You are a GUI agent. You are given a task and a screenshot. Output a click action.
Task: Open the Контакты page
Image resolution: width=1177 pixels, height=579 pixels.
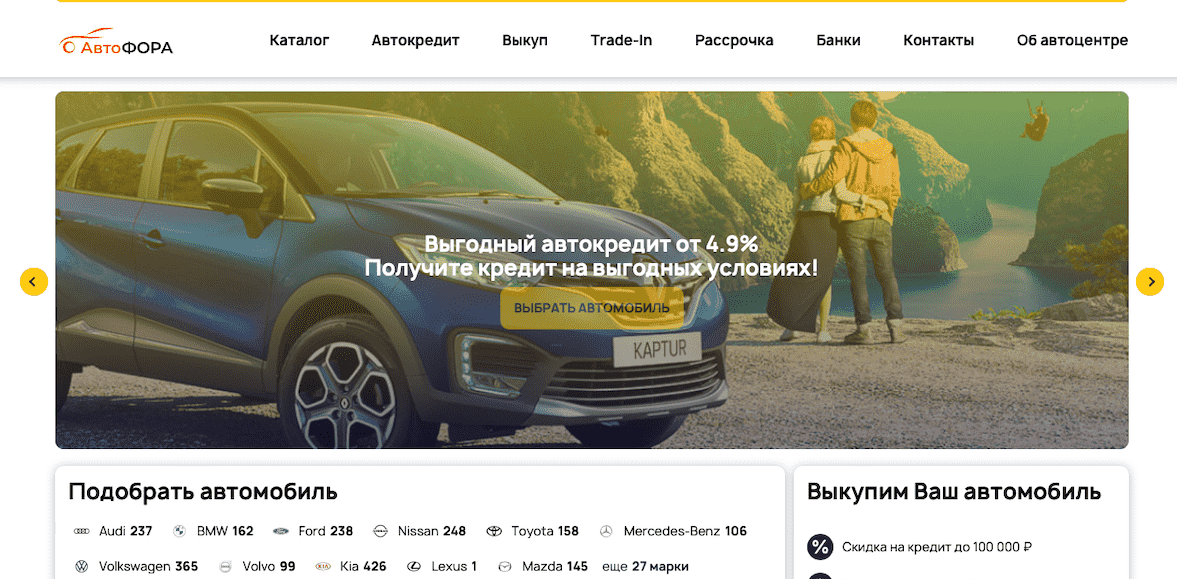[938, 41]
